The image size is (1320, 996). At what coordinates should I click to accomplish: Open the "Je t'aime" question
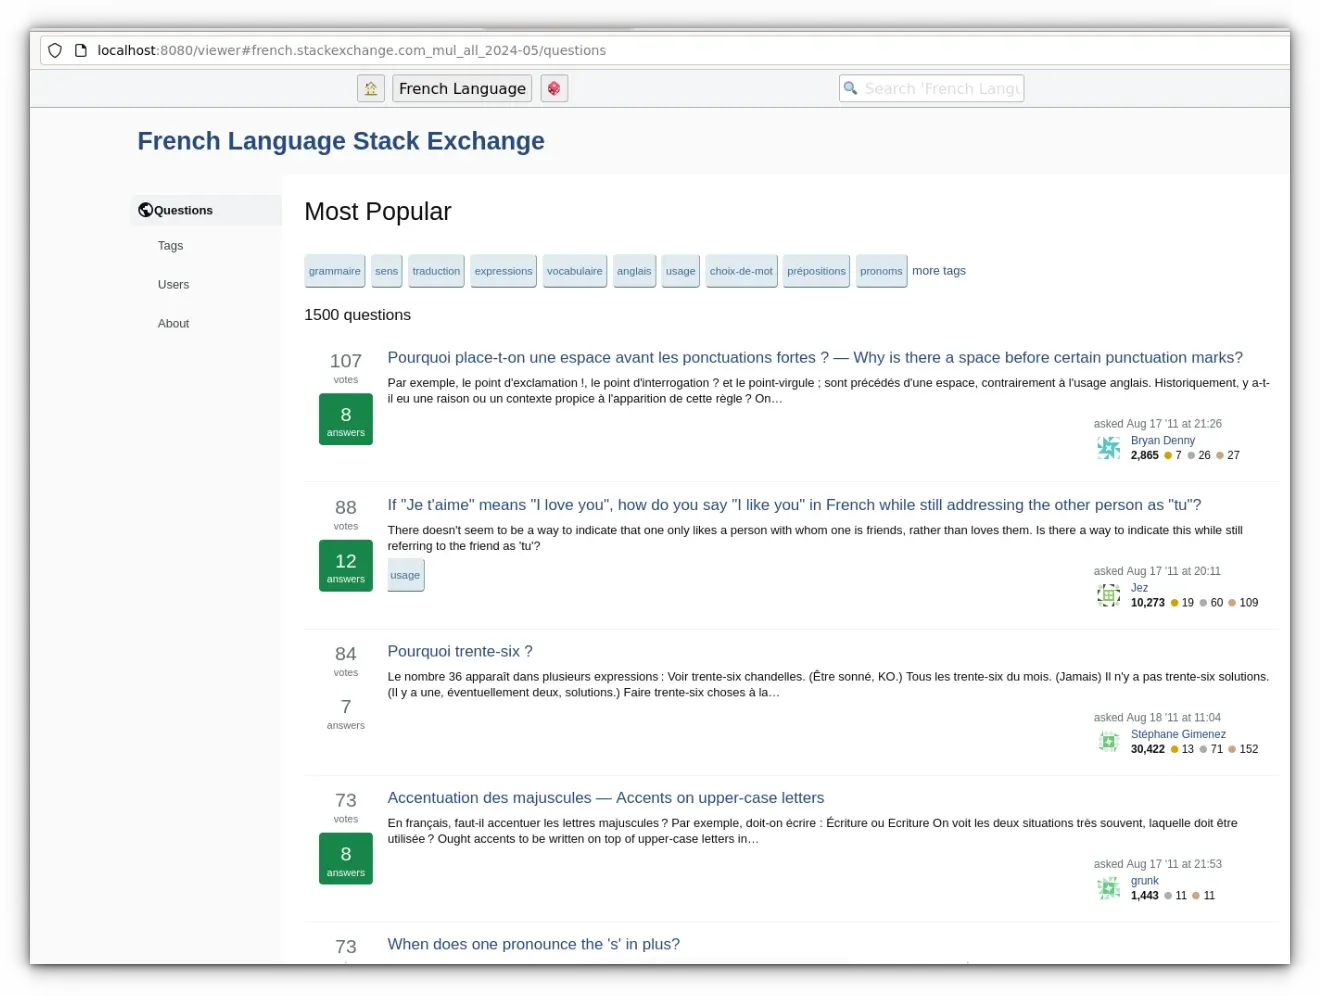pyautogui.click(x=794, y=505)
